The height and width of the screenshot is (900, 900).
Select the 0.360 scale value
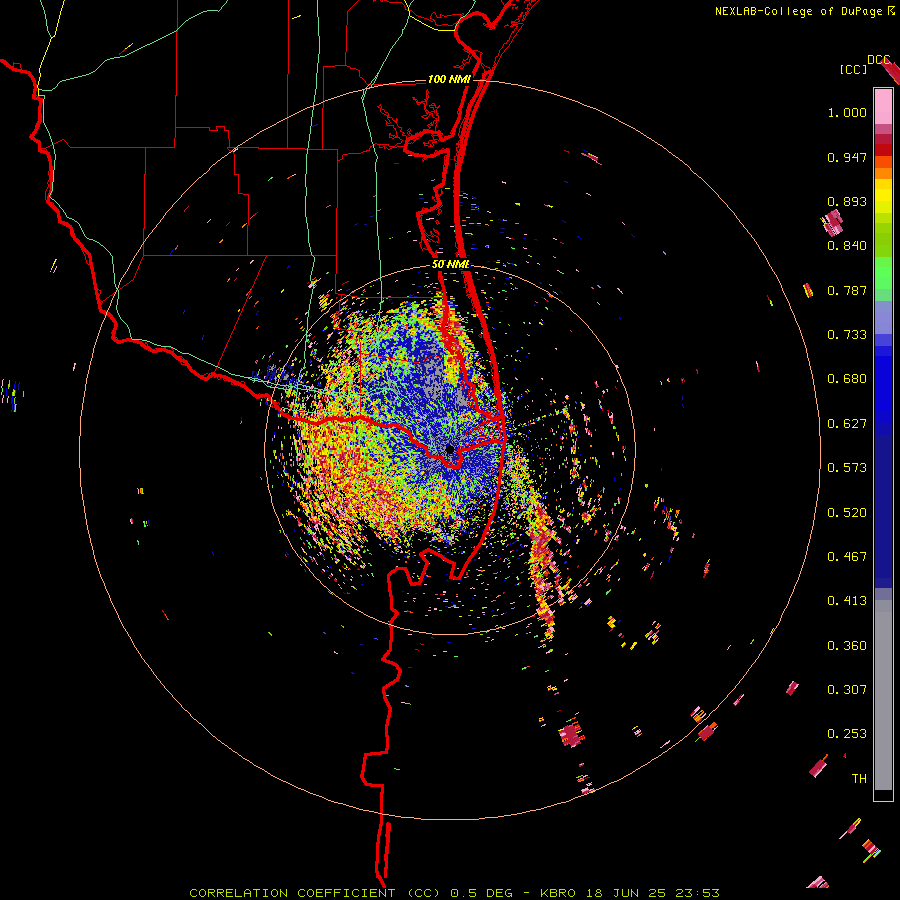pos(847,646)
